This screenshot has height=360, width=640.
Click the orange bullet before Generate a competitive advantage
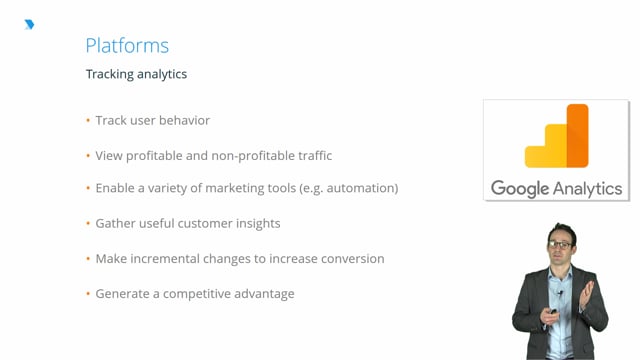point(88,294)
